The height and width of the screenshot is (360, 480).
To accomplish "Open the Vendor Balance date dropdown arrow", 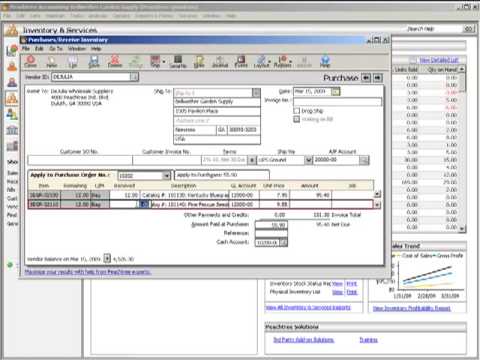I will pos(107,258).
